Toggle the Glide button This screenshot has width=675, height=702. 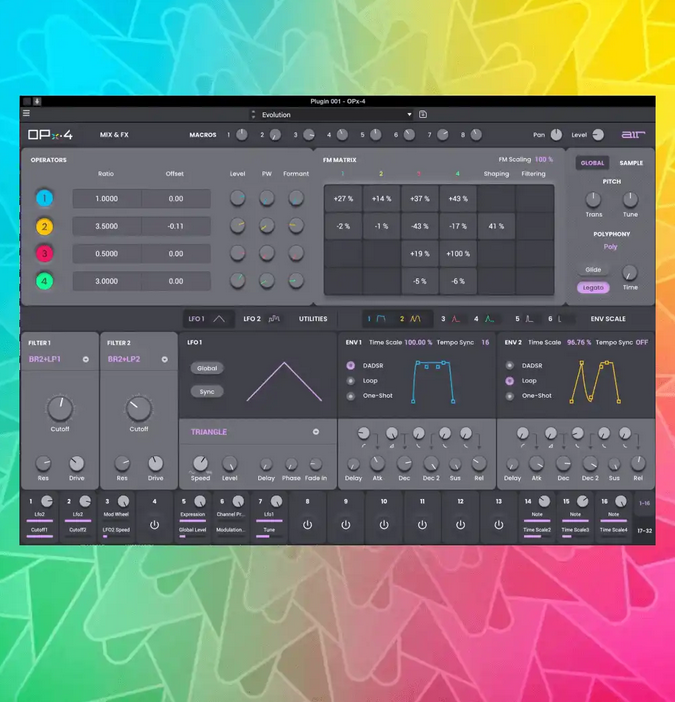[593, 270]
